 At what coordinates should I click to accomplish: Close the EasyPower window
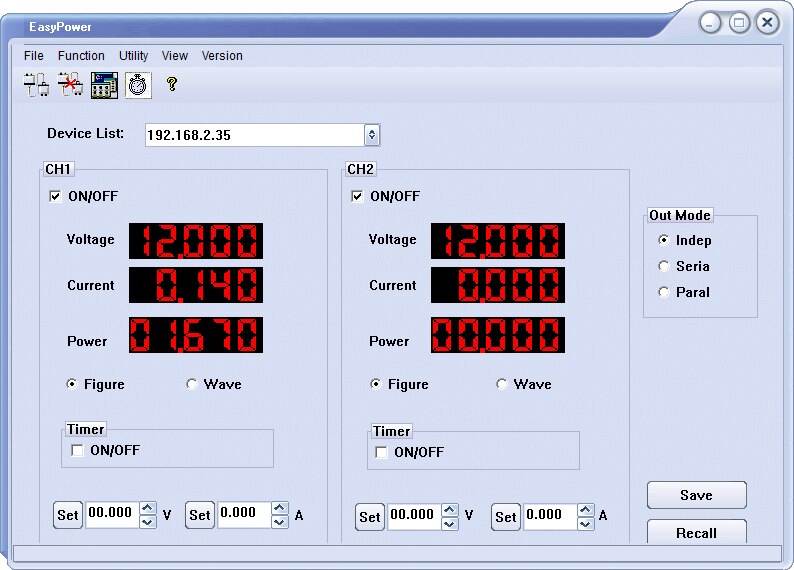[768, 23]
